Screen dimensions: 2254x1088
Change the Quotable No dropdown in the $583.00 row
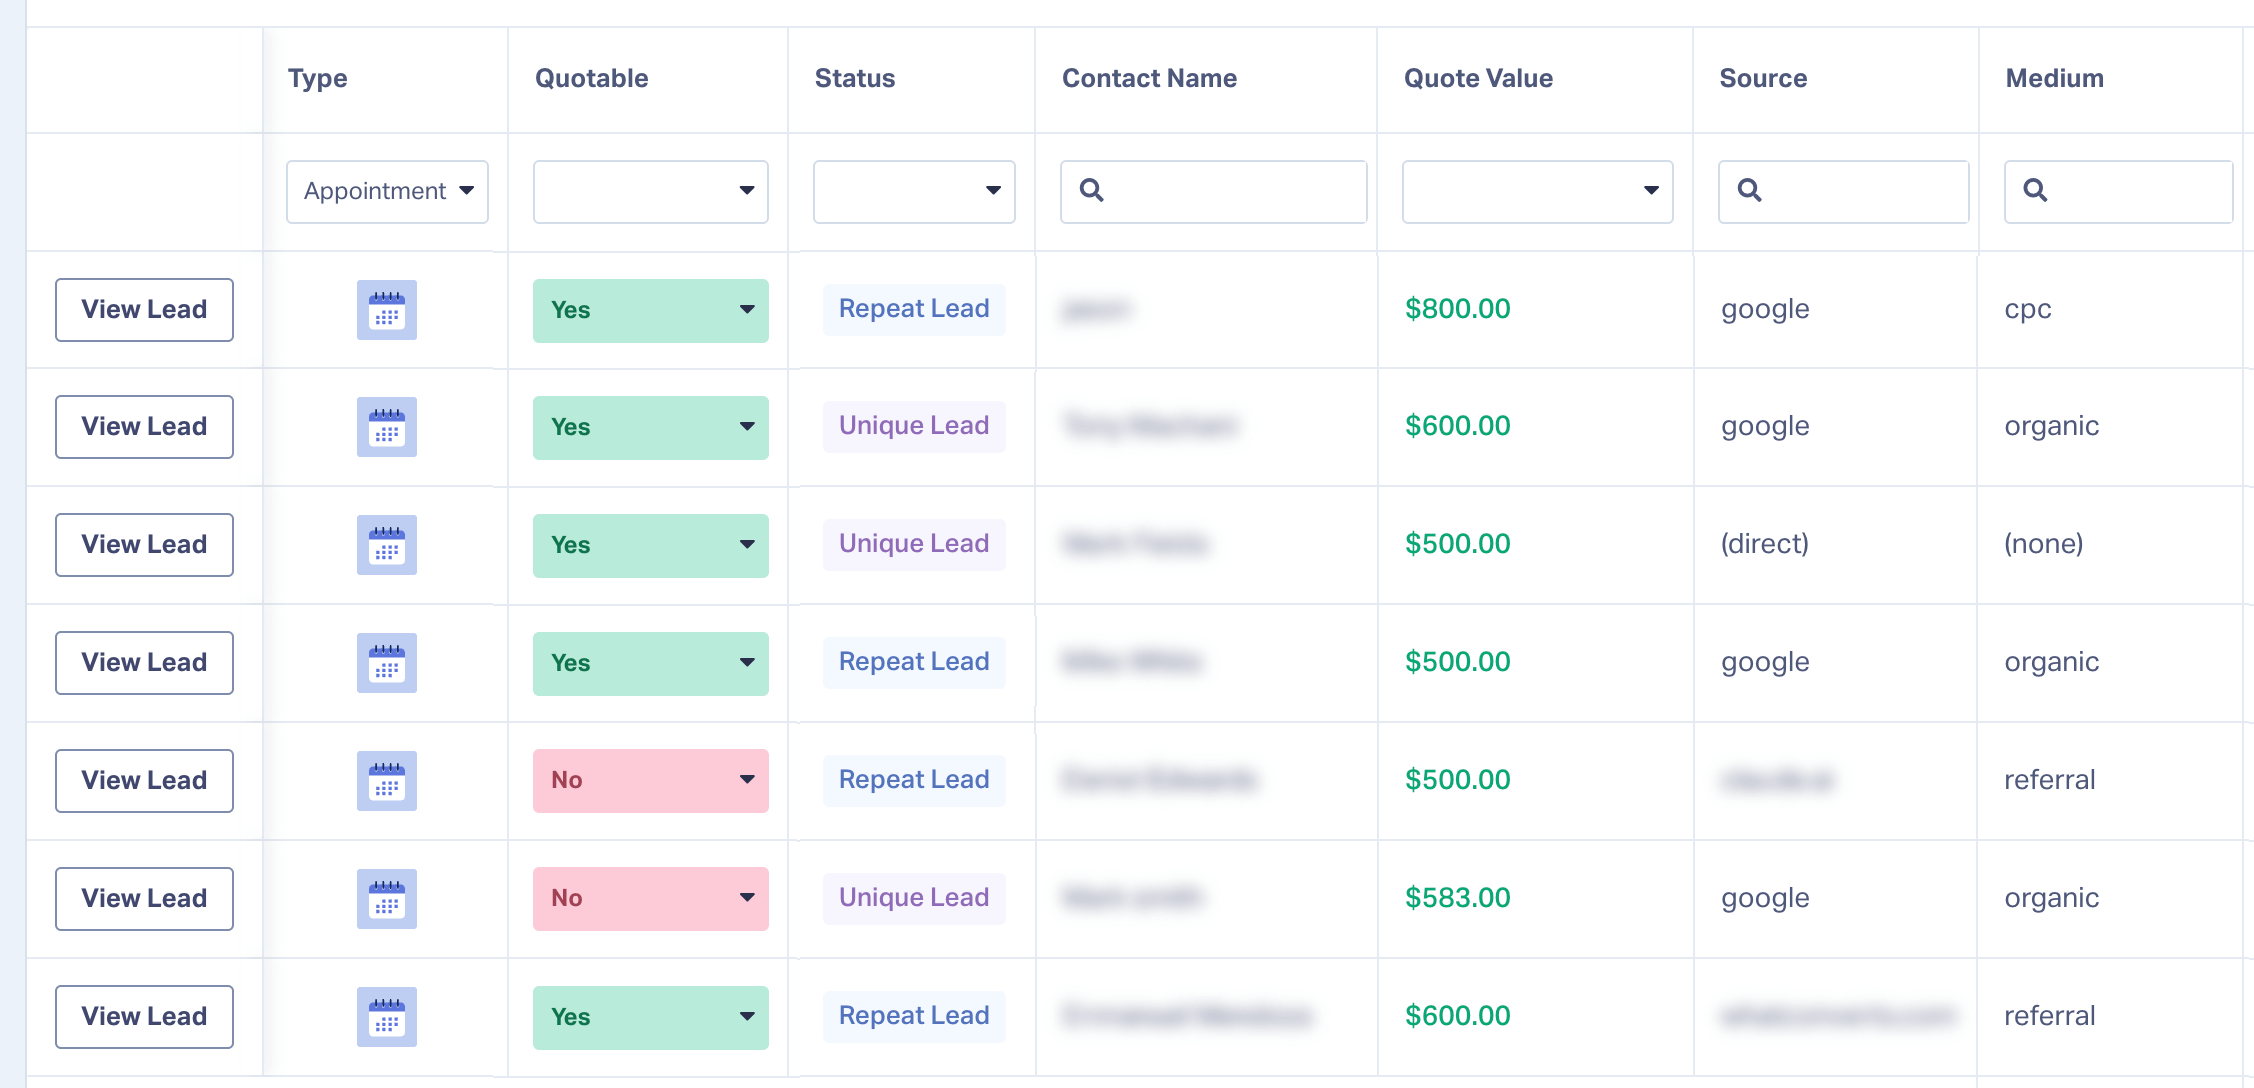coord(650,898)
